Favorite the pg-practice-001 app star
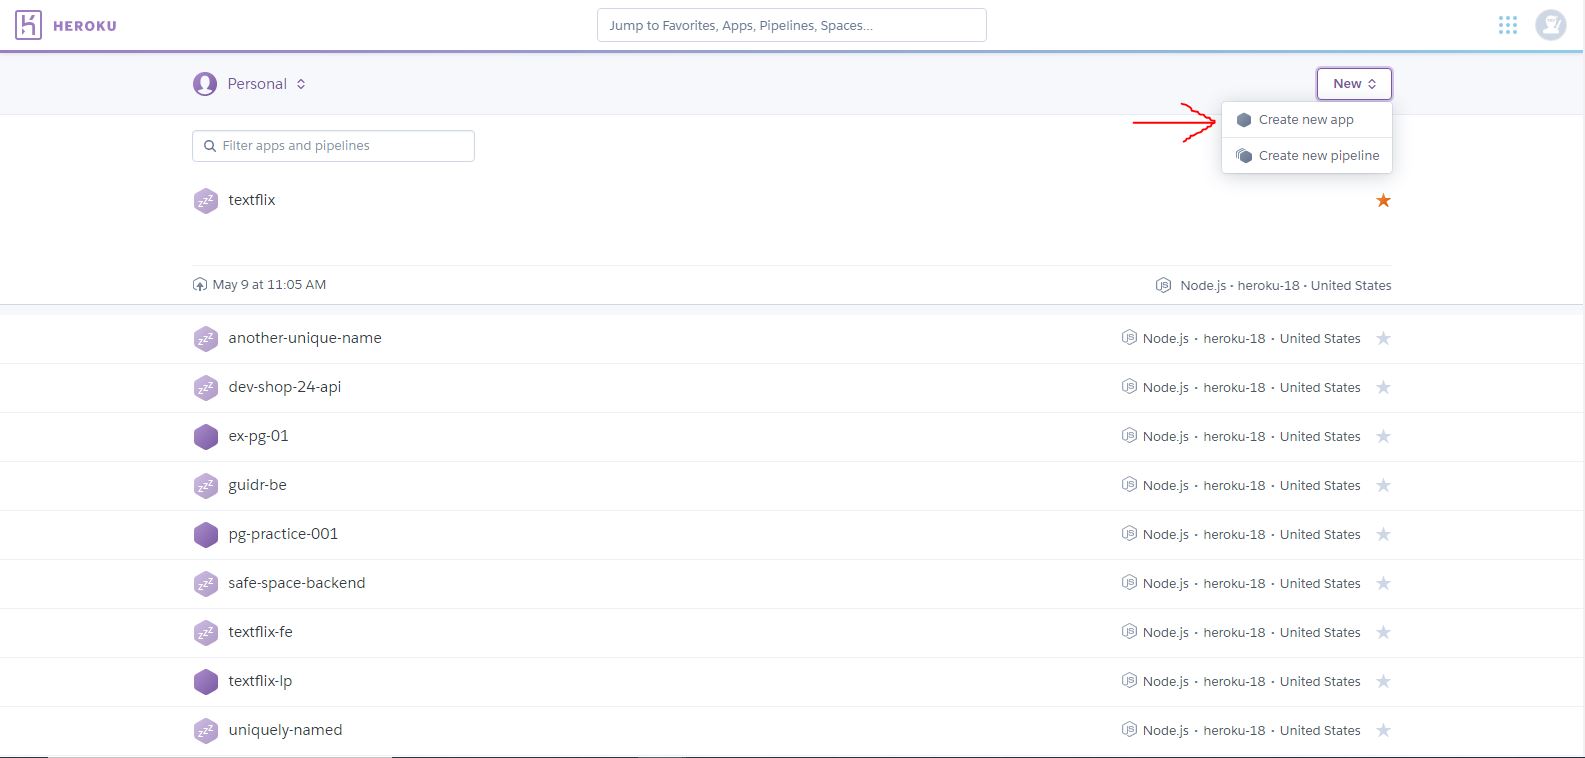 coord(1383,535)
